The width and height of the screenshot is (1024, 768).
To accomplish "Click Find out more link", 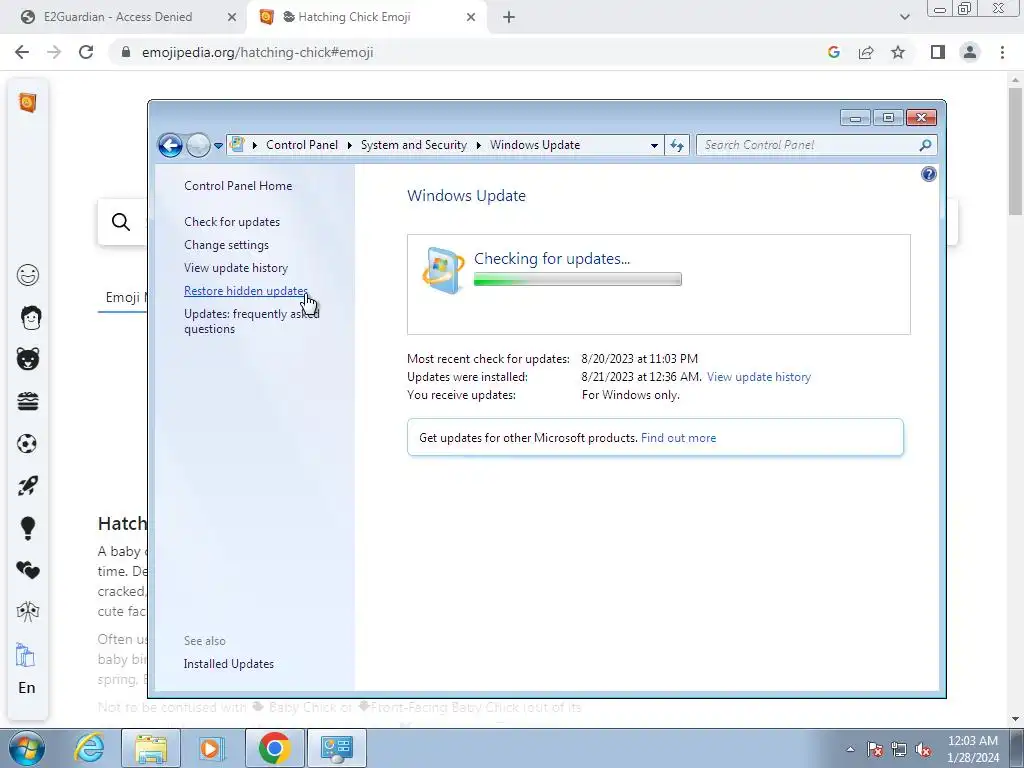I will [678, 438].
